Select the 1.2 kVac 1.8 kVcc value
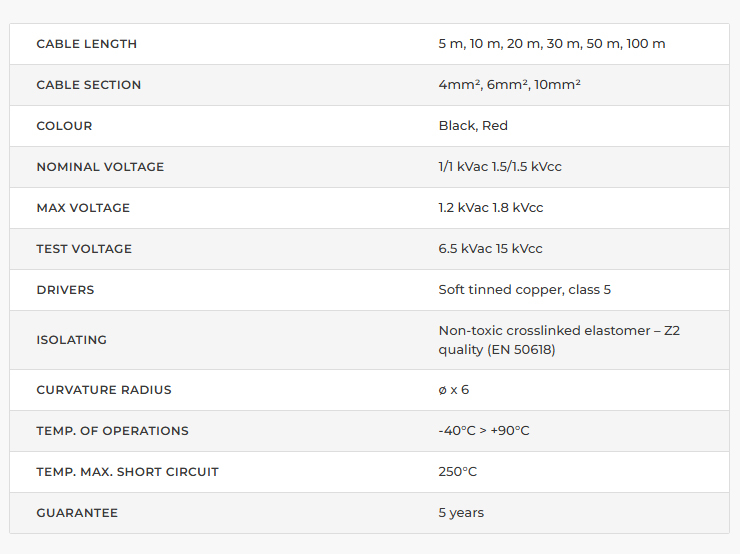Image resolution: width=740 pixels, height=554 pixels. tap(490, 208)
